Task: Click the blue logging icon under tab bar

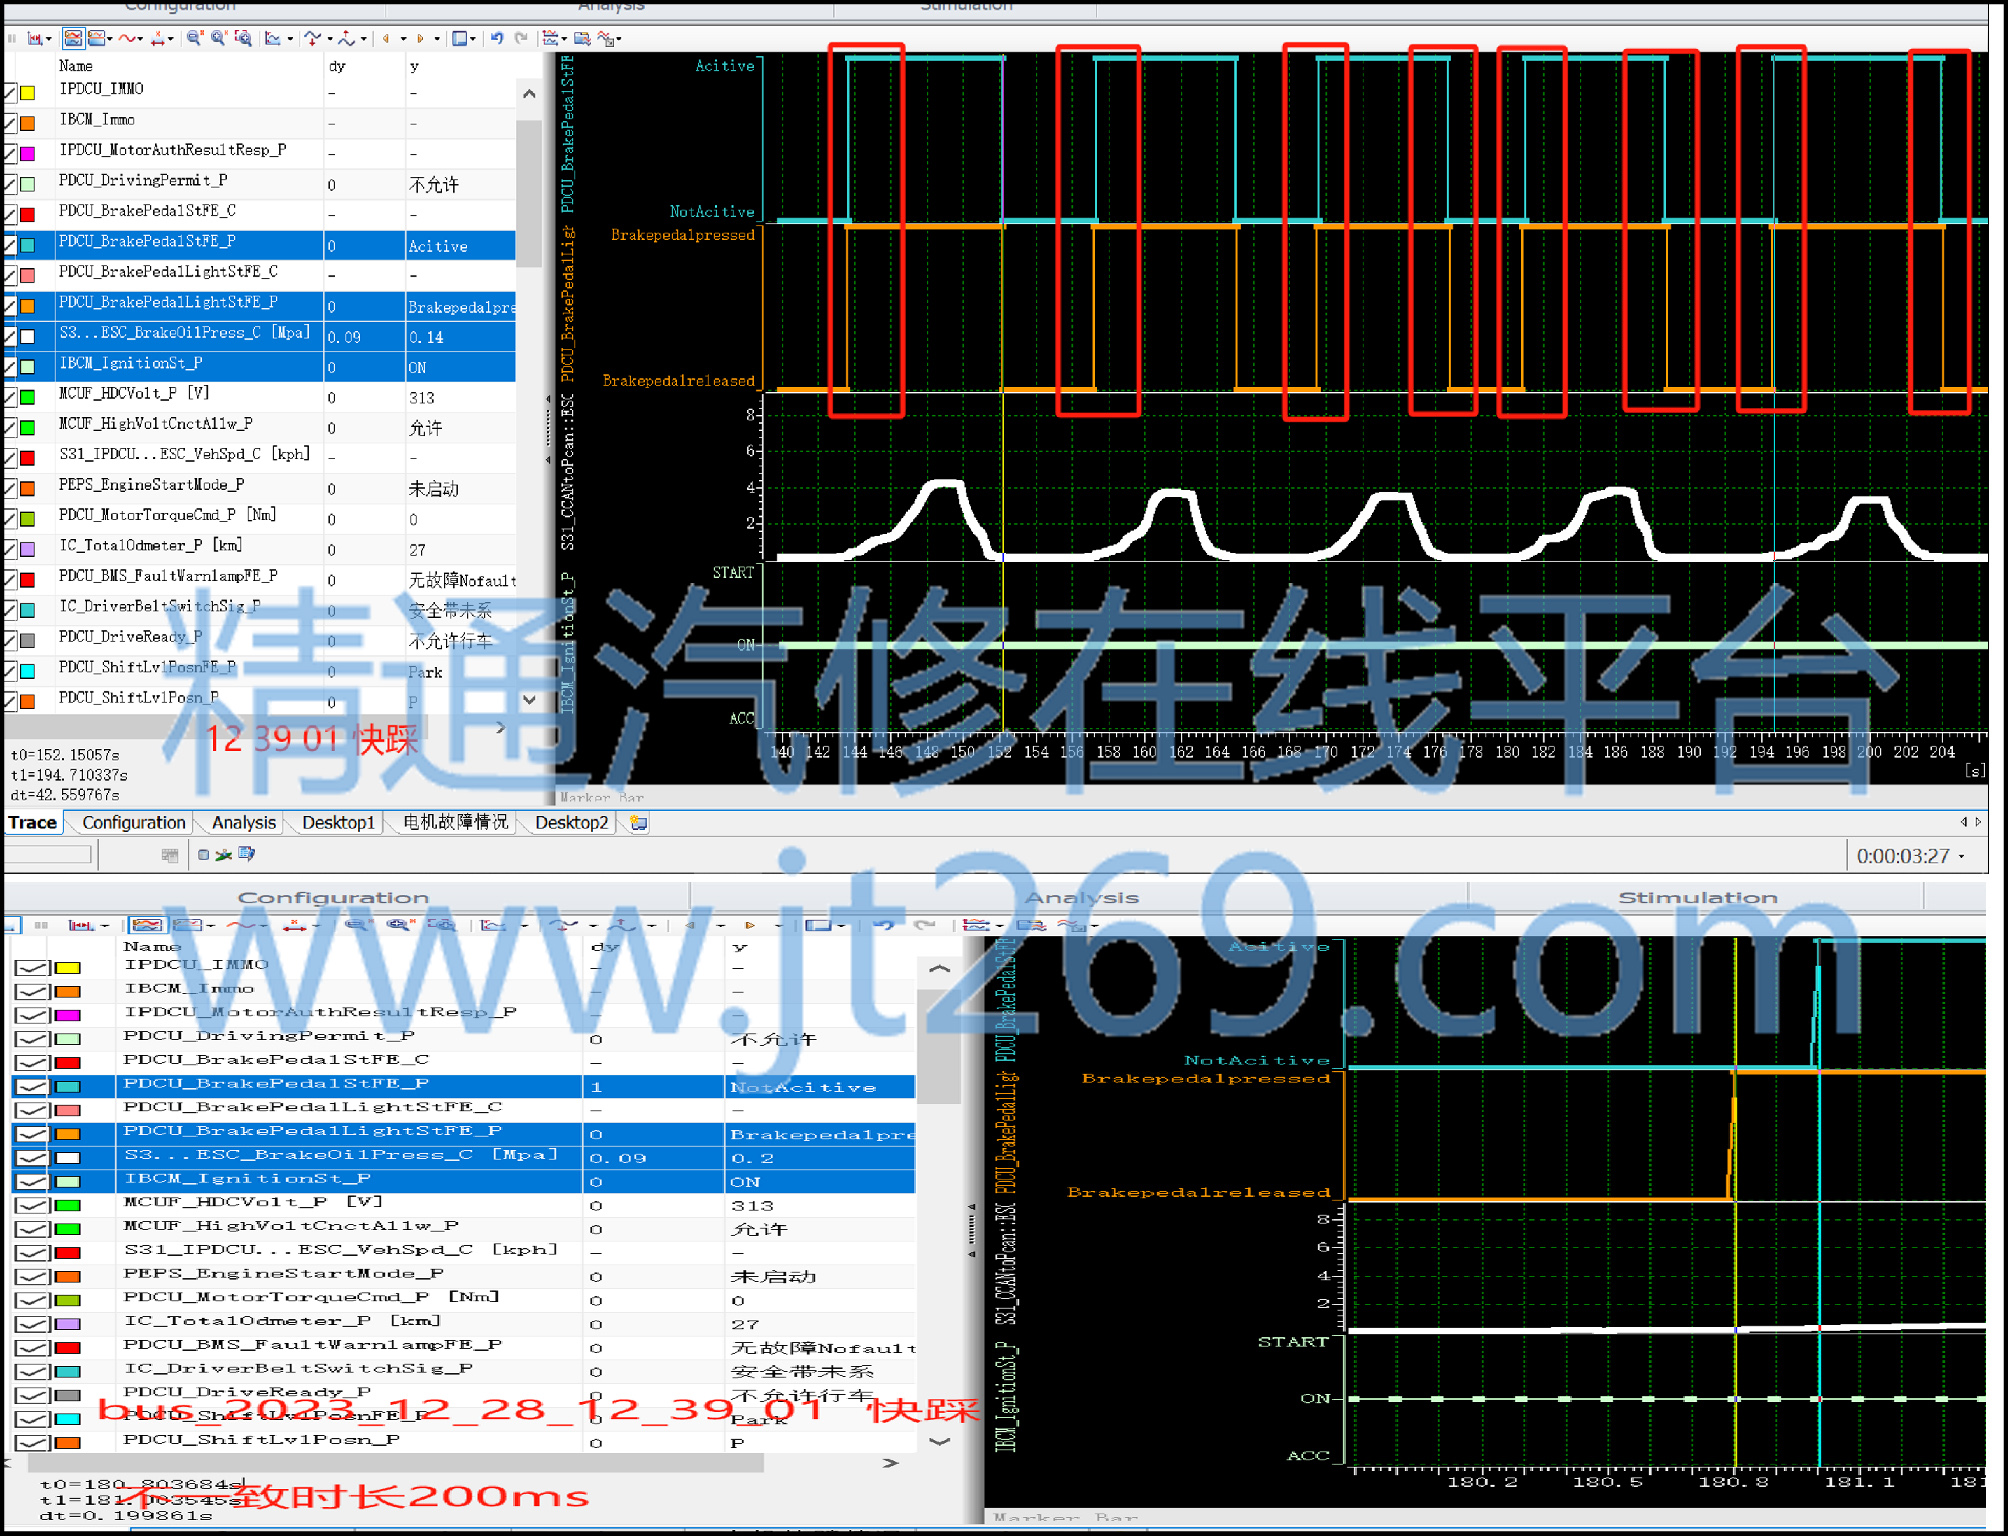Action: click(x=246, y=853)
